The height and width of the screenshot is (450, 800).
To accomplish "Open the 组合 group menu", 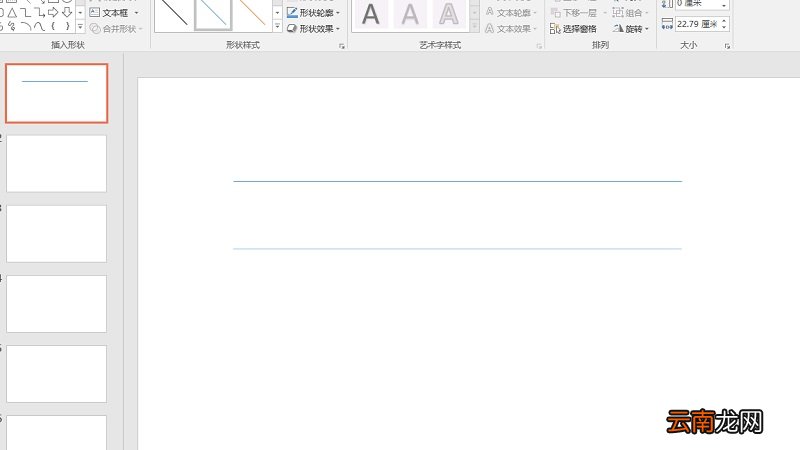I will pyautogui.click(x=631, y=12).
